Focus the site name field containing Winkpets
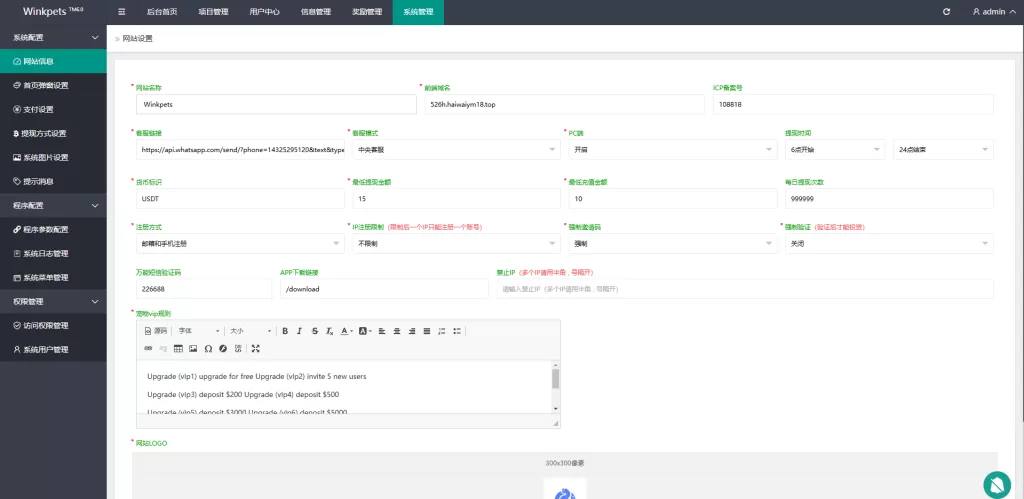 (x=276, y=104)
